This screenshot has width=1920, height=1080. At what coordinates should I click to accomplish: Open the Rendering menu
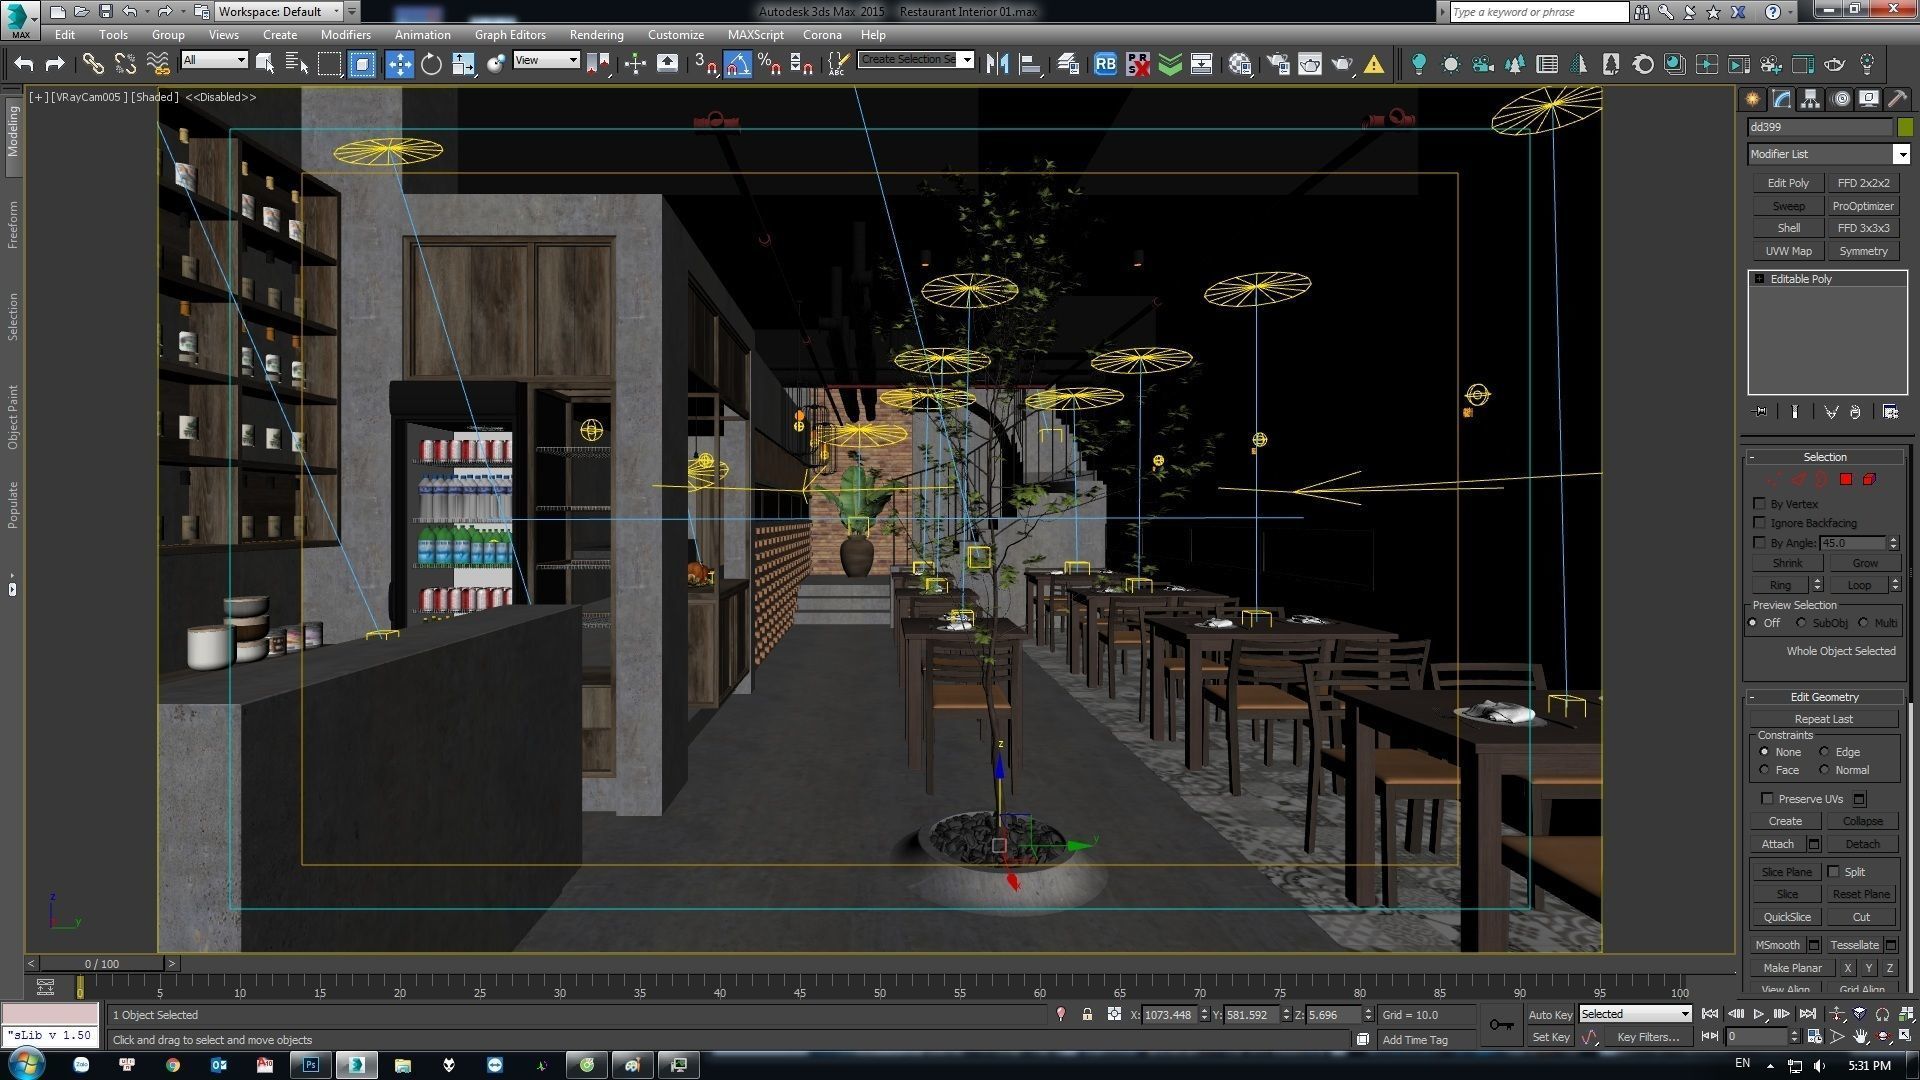pyautogui.click(x=596, y=34)
